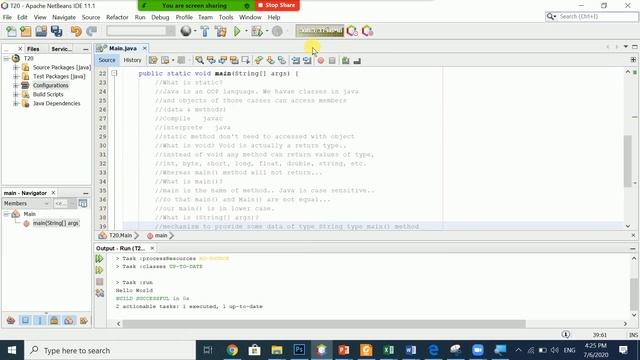Click the main method breadcrumb
The height and width of the screenshot is (360, 640).
click(161, 236)
